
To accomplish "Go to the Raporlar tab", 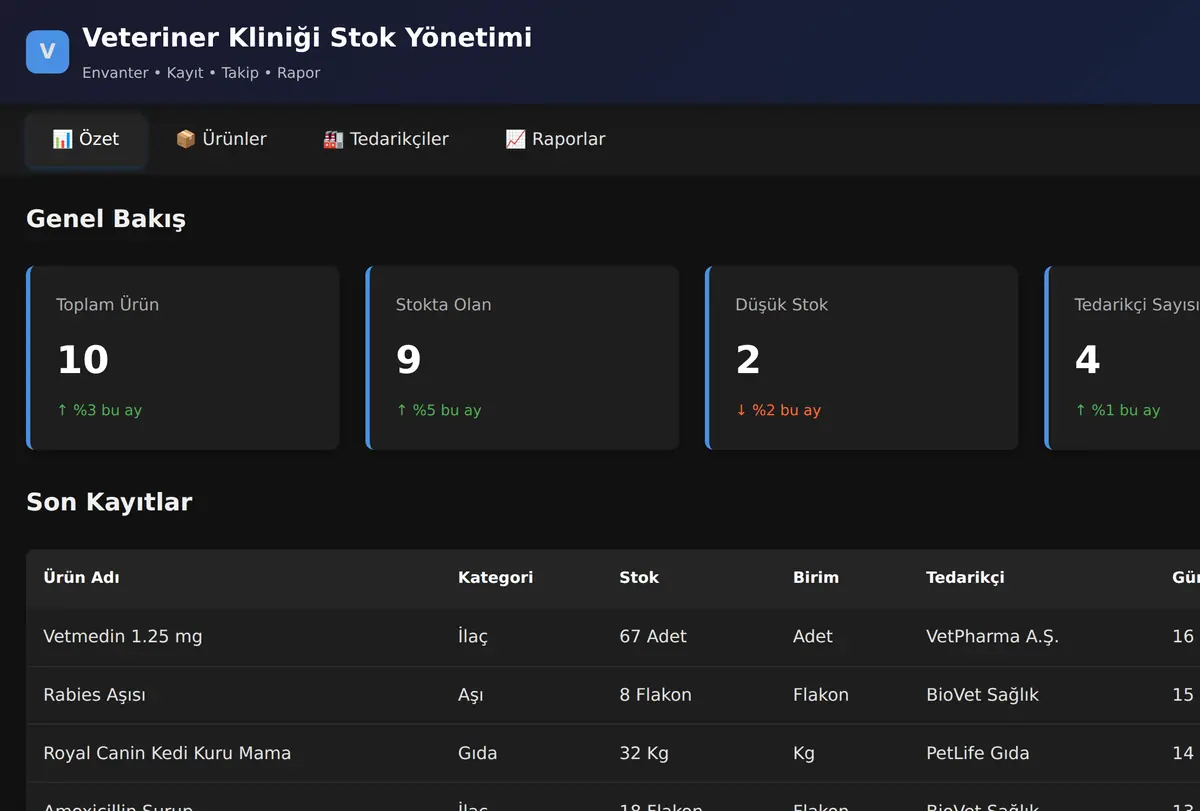I will pos(555,139).
